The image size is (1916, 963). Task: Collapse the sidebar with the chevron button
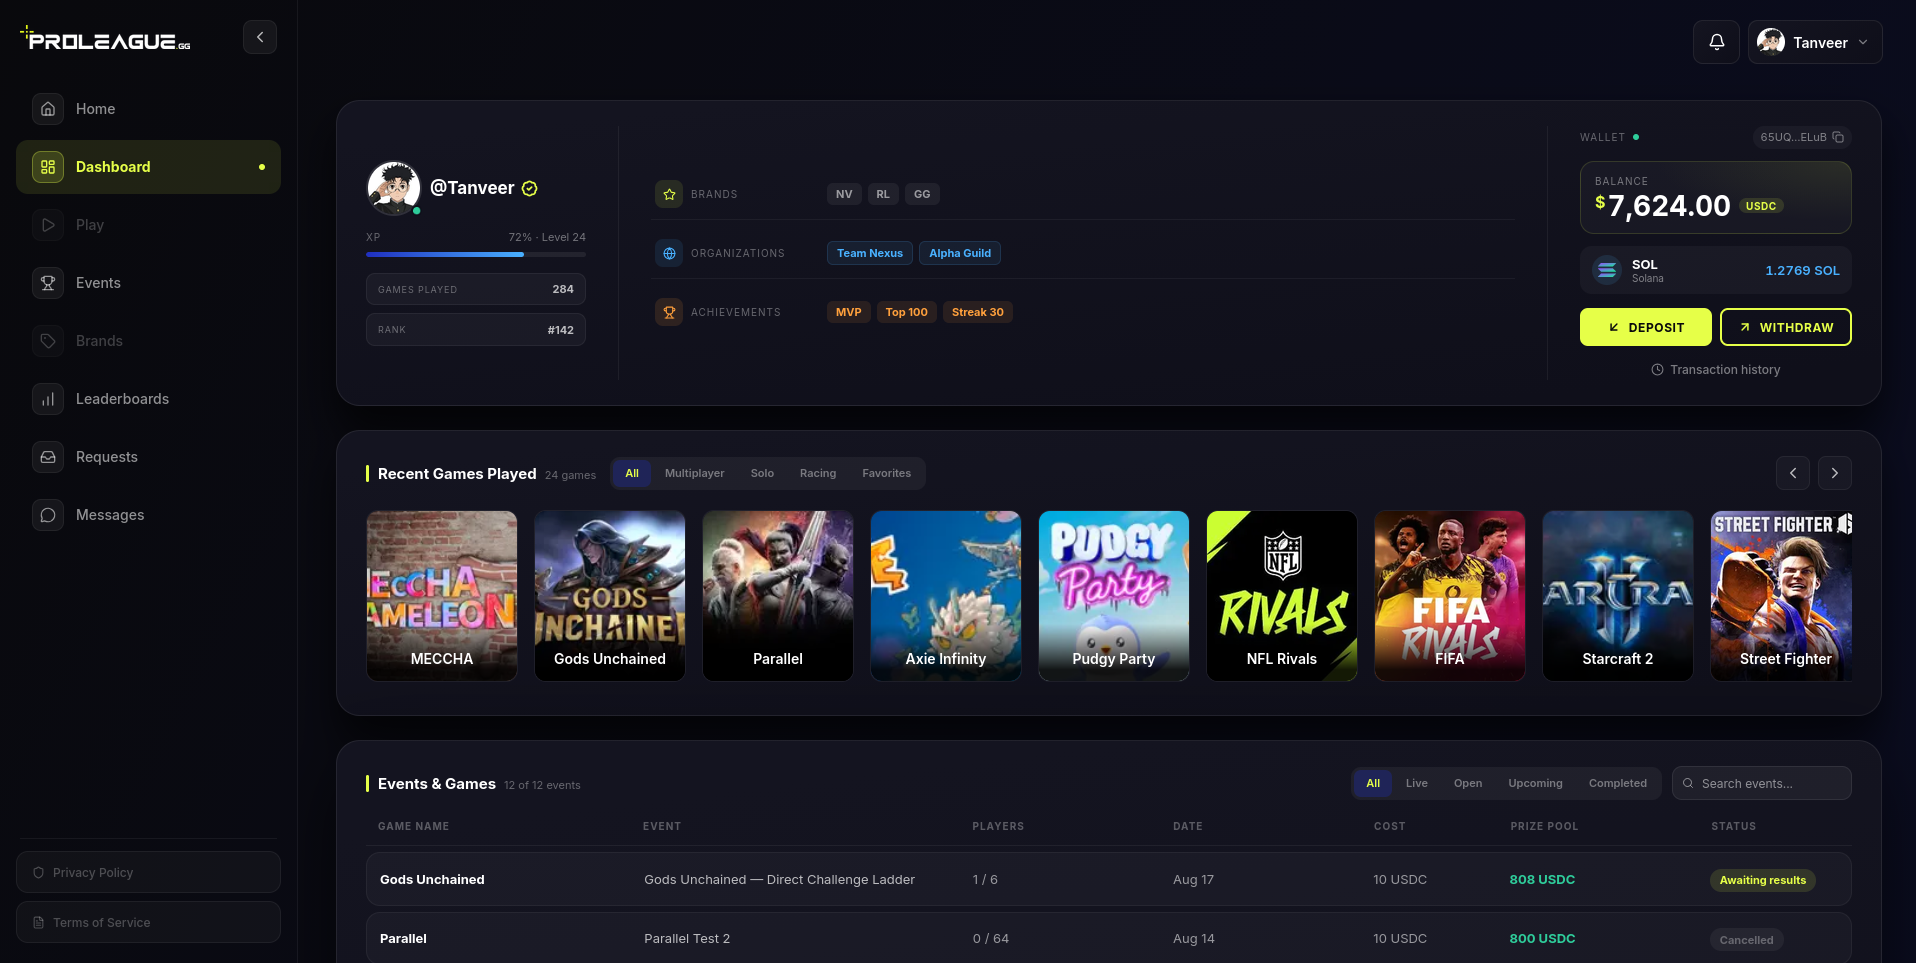(260, 37)
